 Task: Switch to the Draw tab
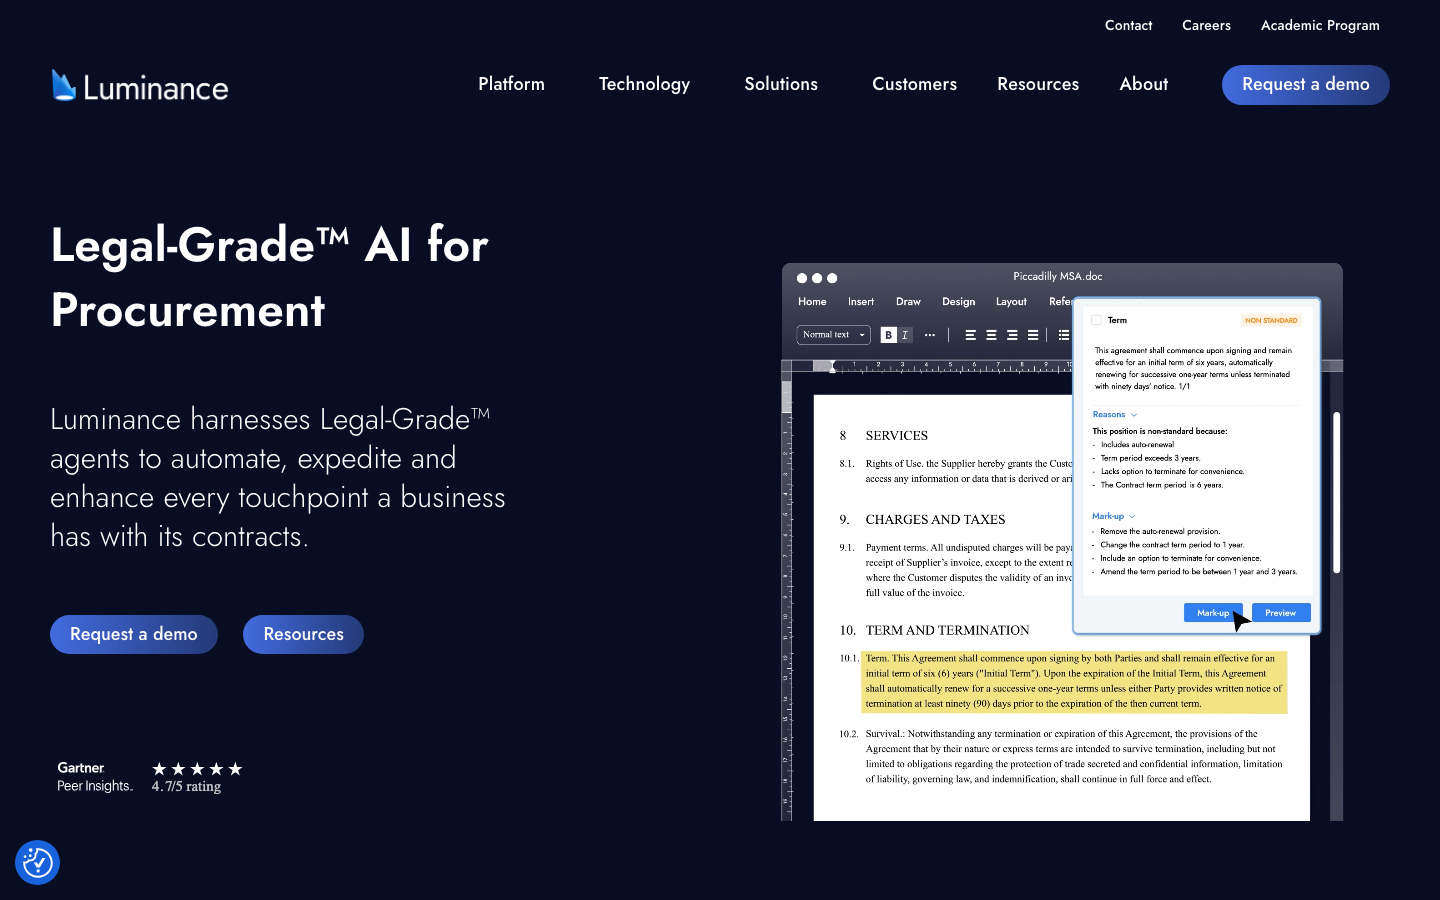(908, 301)
